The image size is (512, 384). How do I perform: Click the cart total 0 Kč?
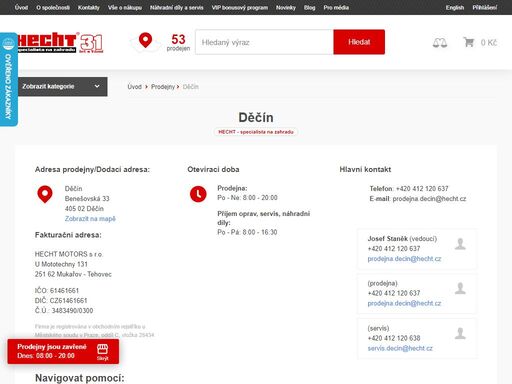(489, 43)
